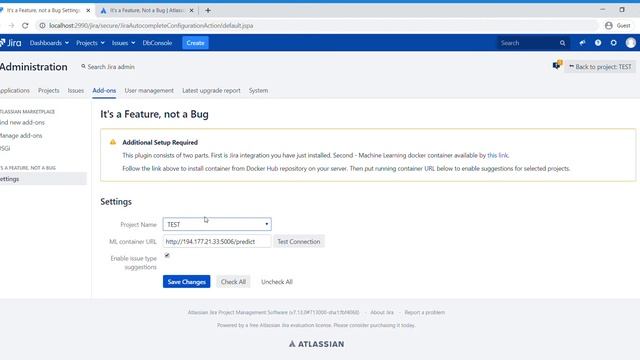Reload the page with the refresh icon
Viewport: 640px width, 360px height.
point(25,25)
